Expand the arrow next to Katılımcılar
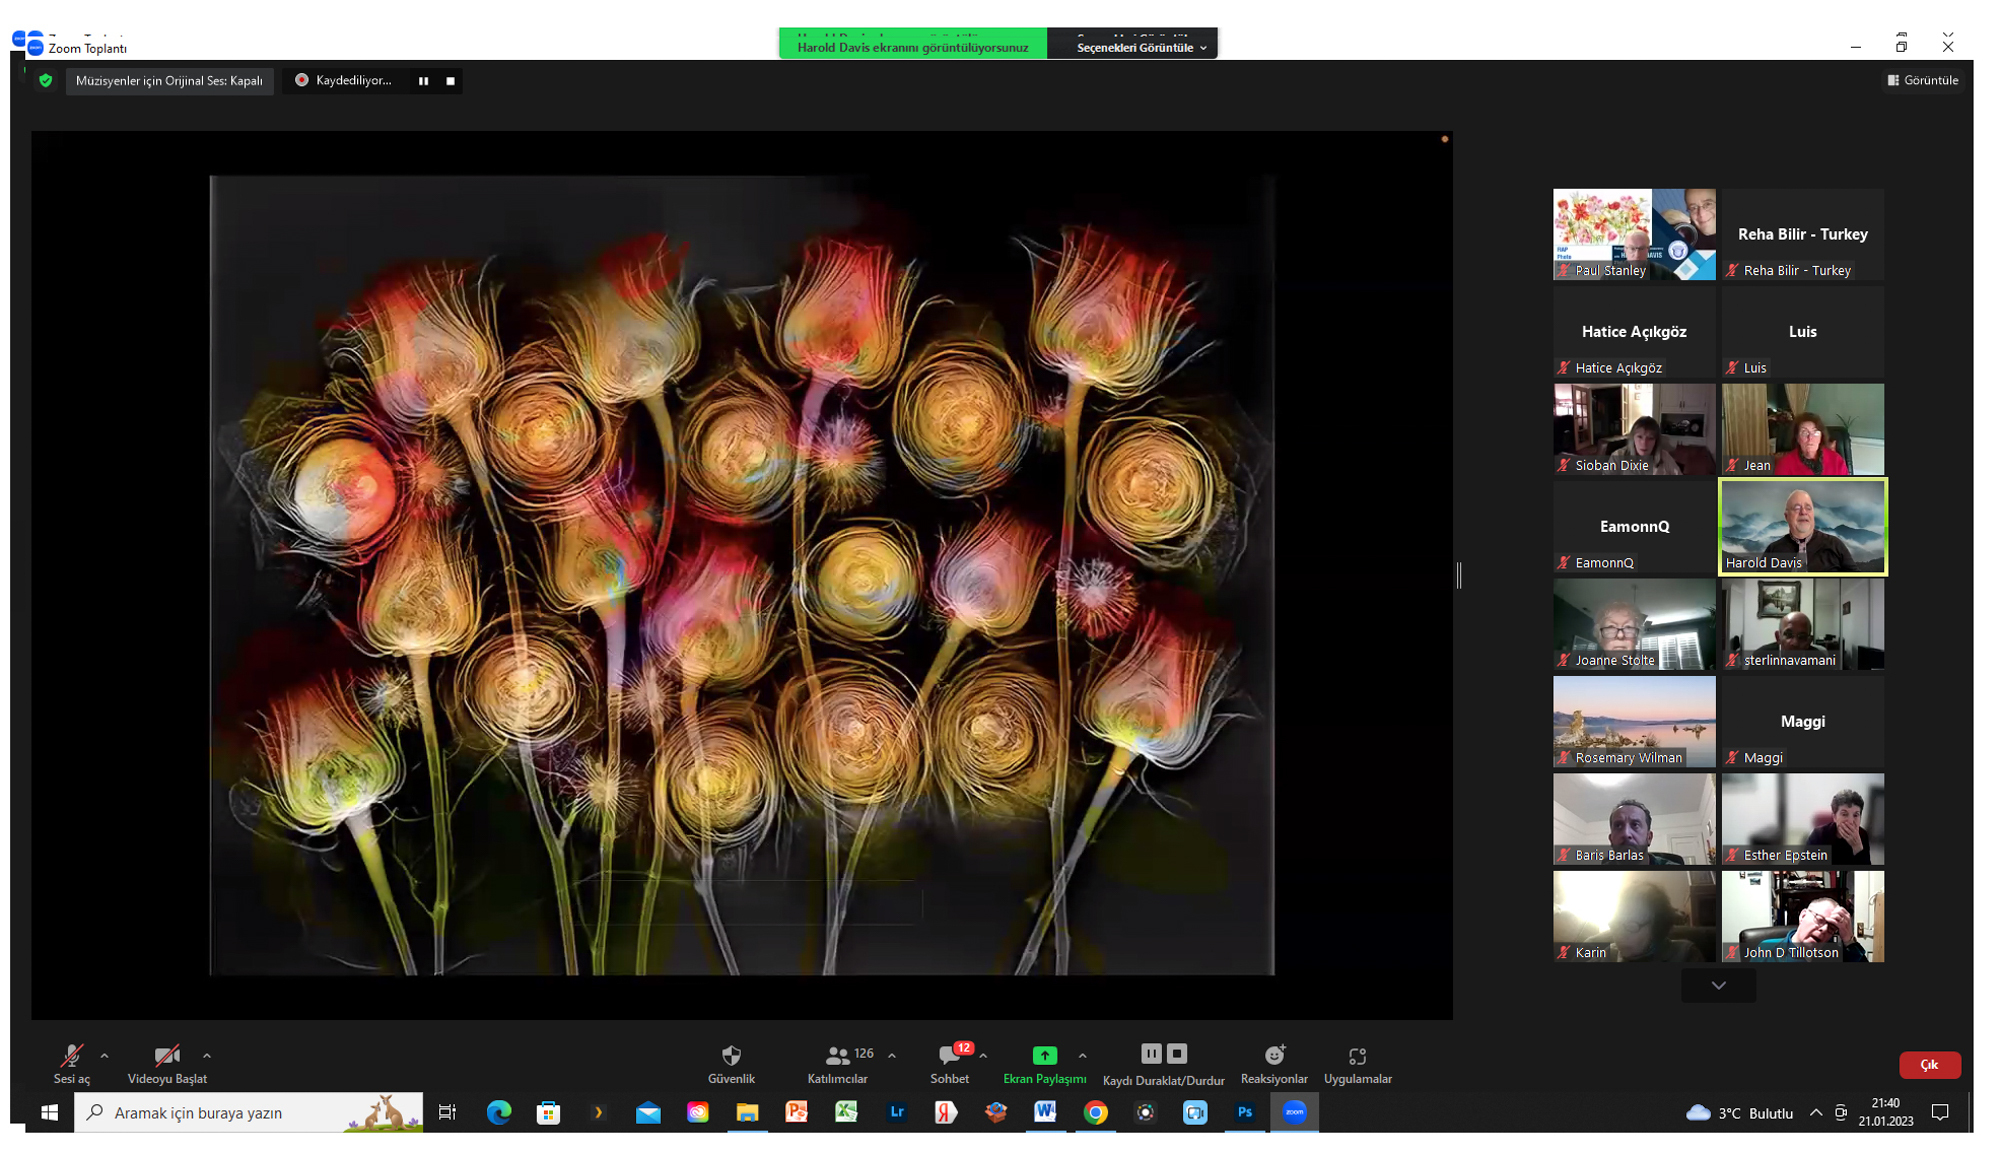The image size is (2000, 1151). coord(892,1056)
